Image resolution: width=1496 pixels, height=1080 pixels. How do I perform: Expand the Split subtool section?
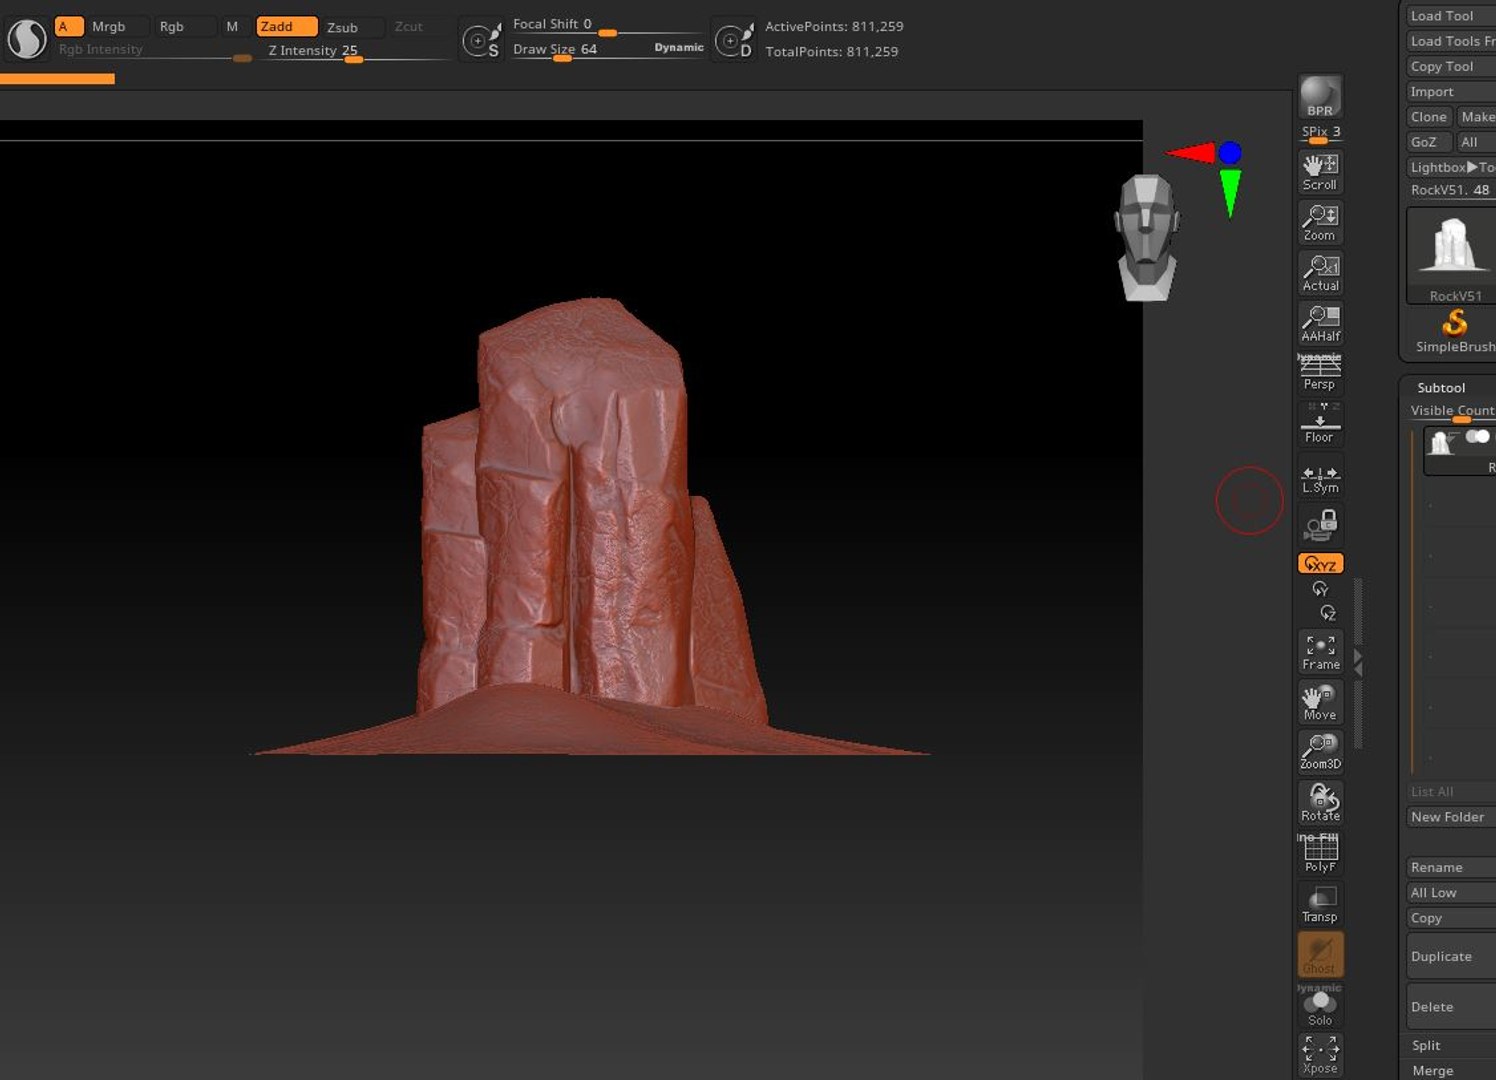point(1426,1045)
